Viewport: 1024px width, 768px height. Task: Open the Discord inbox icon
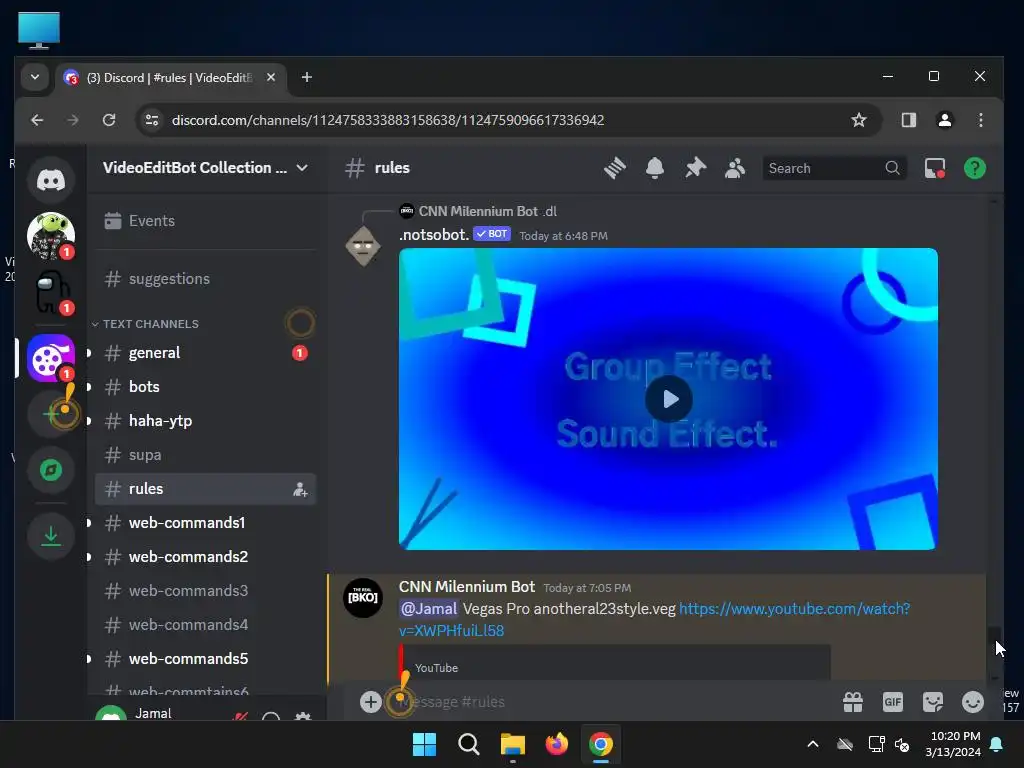click(x=935, y=168)
